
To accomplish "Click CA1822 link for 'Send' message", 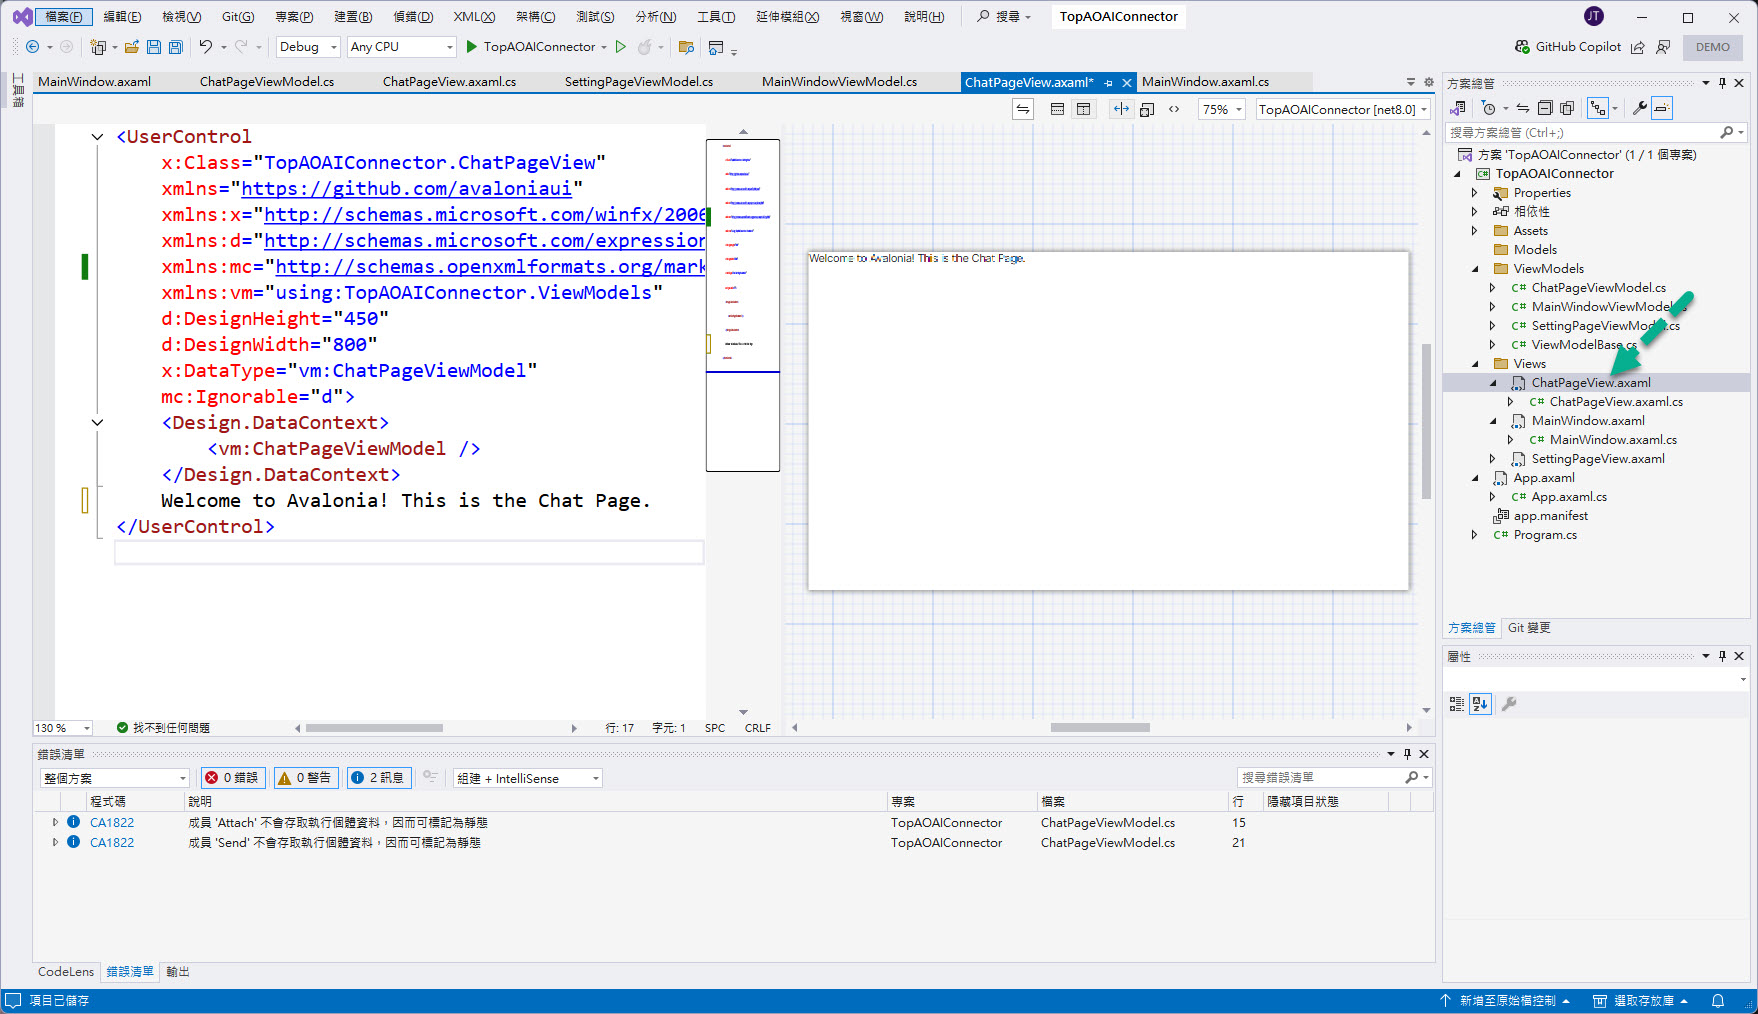I will point(112,843).
